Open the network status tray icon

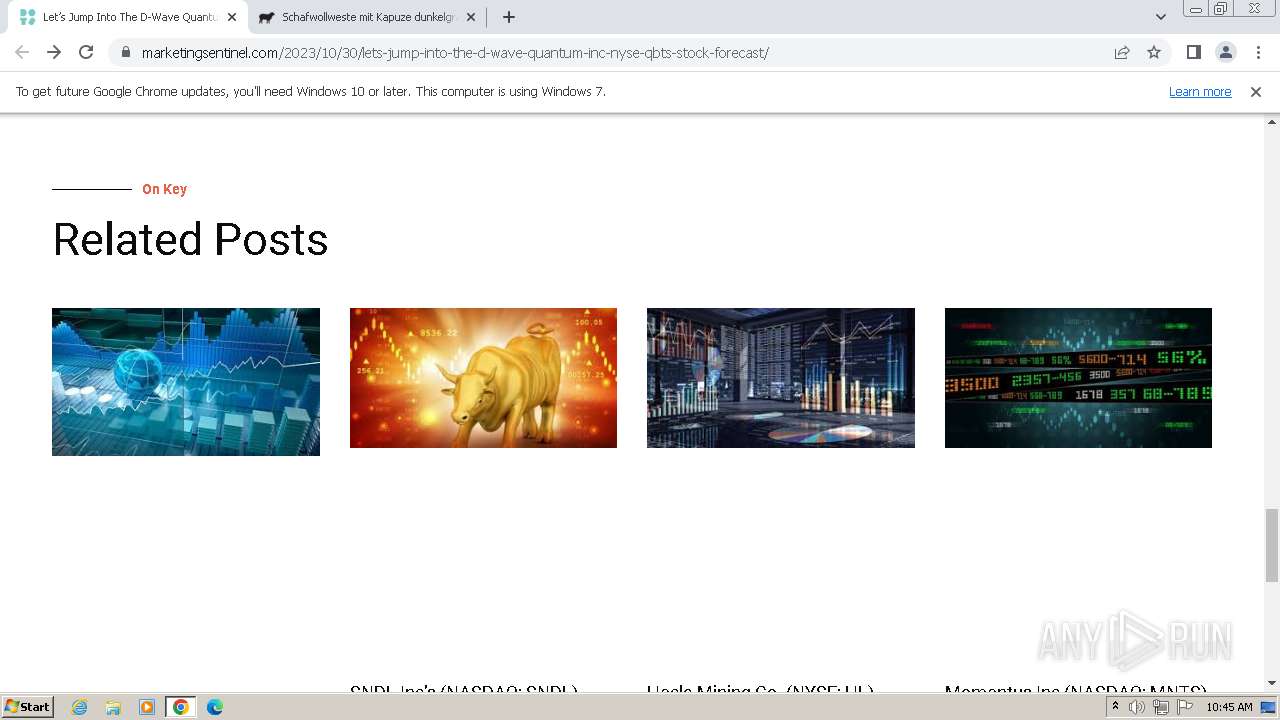(1161, 707)
